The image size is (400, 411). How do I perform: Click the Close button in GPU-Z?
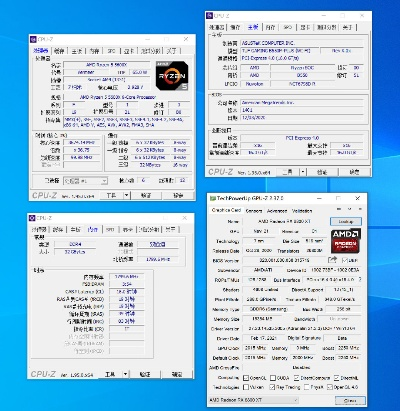(350, 400)
